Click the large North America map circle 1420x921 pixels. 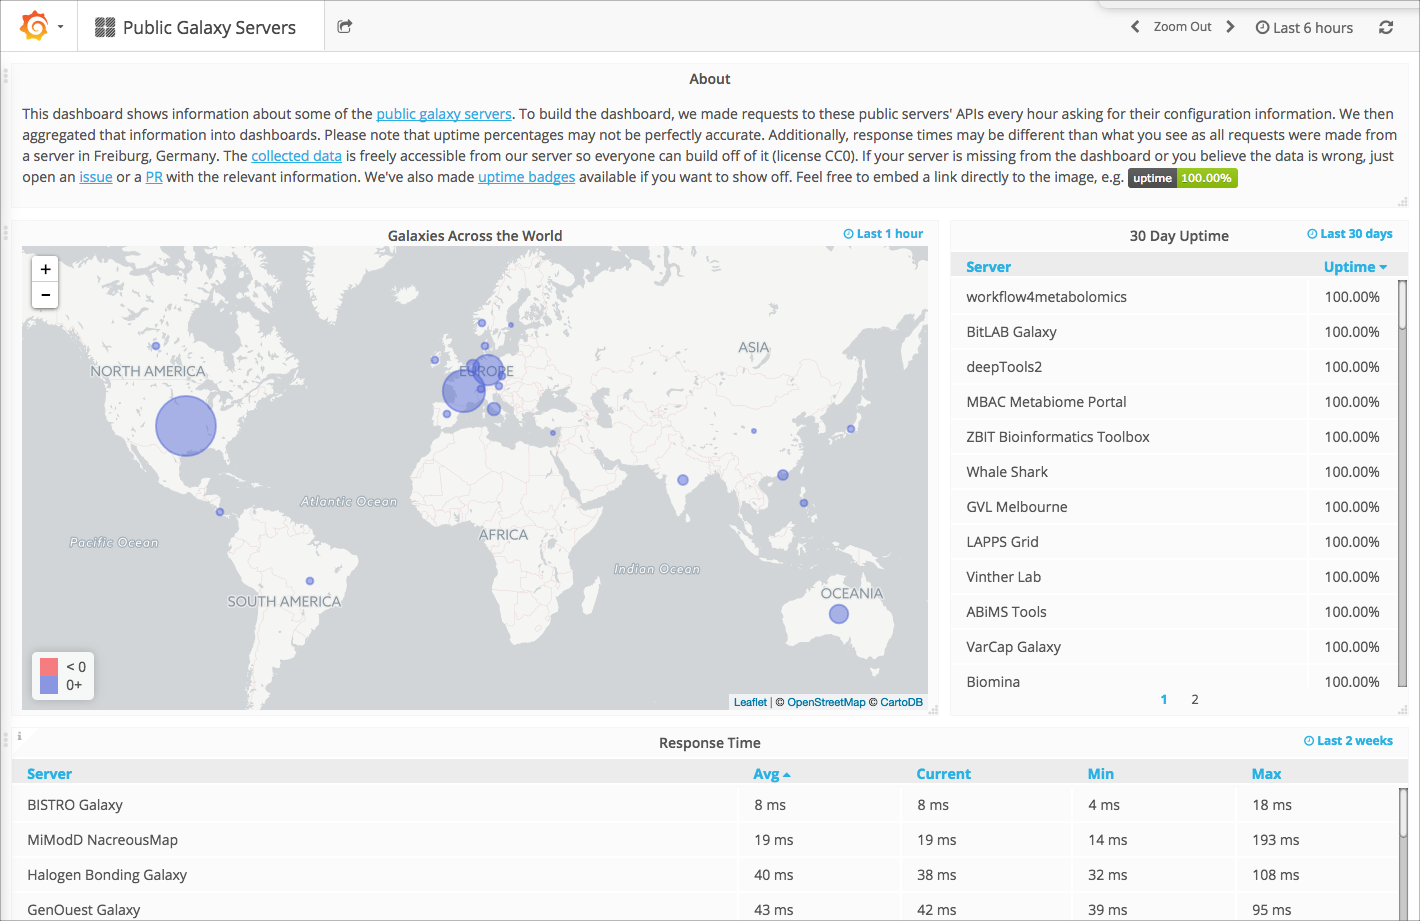click(186, 426)
